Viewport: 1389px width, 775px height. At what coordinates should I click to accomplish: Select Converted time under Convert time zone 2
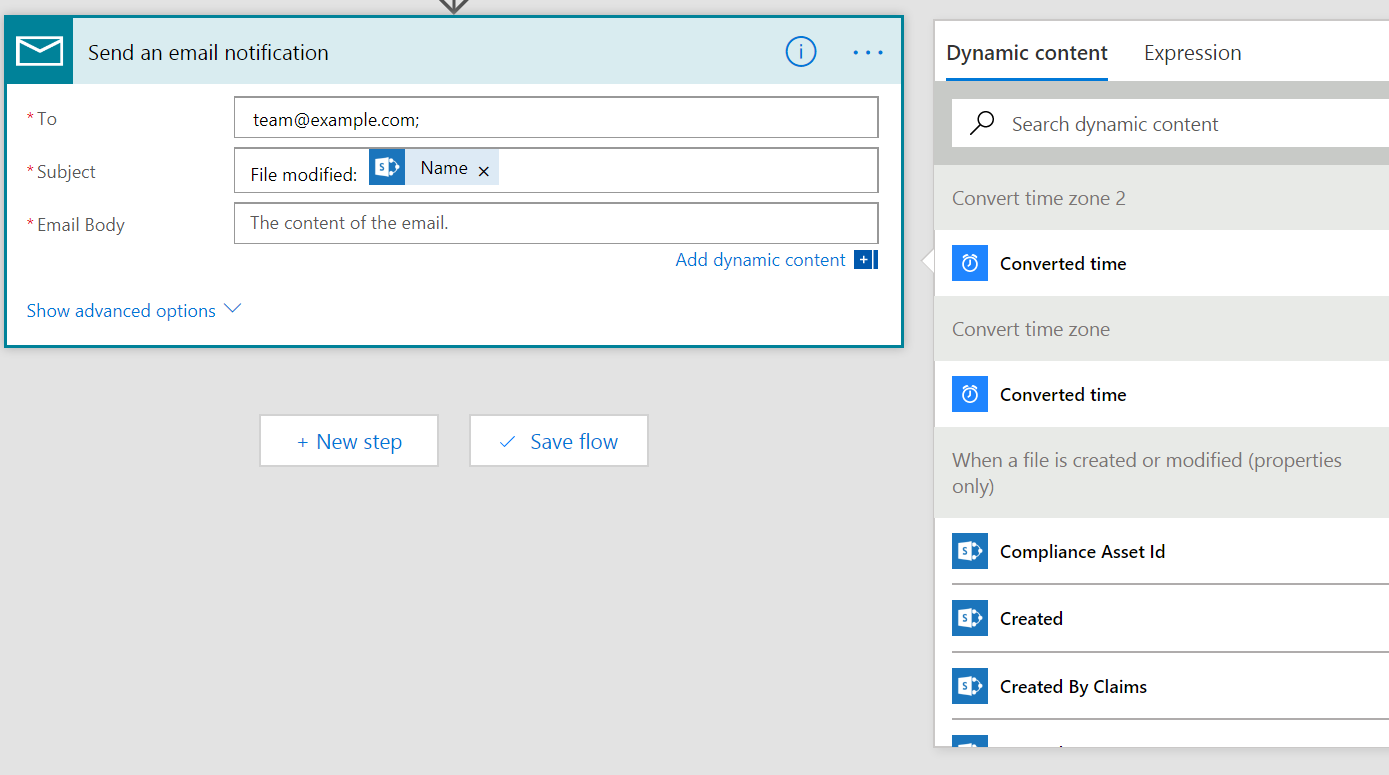tap(1063, 264)
